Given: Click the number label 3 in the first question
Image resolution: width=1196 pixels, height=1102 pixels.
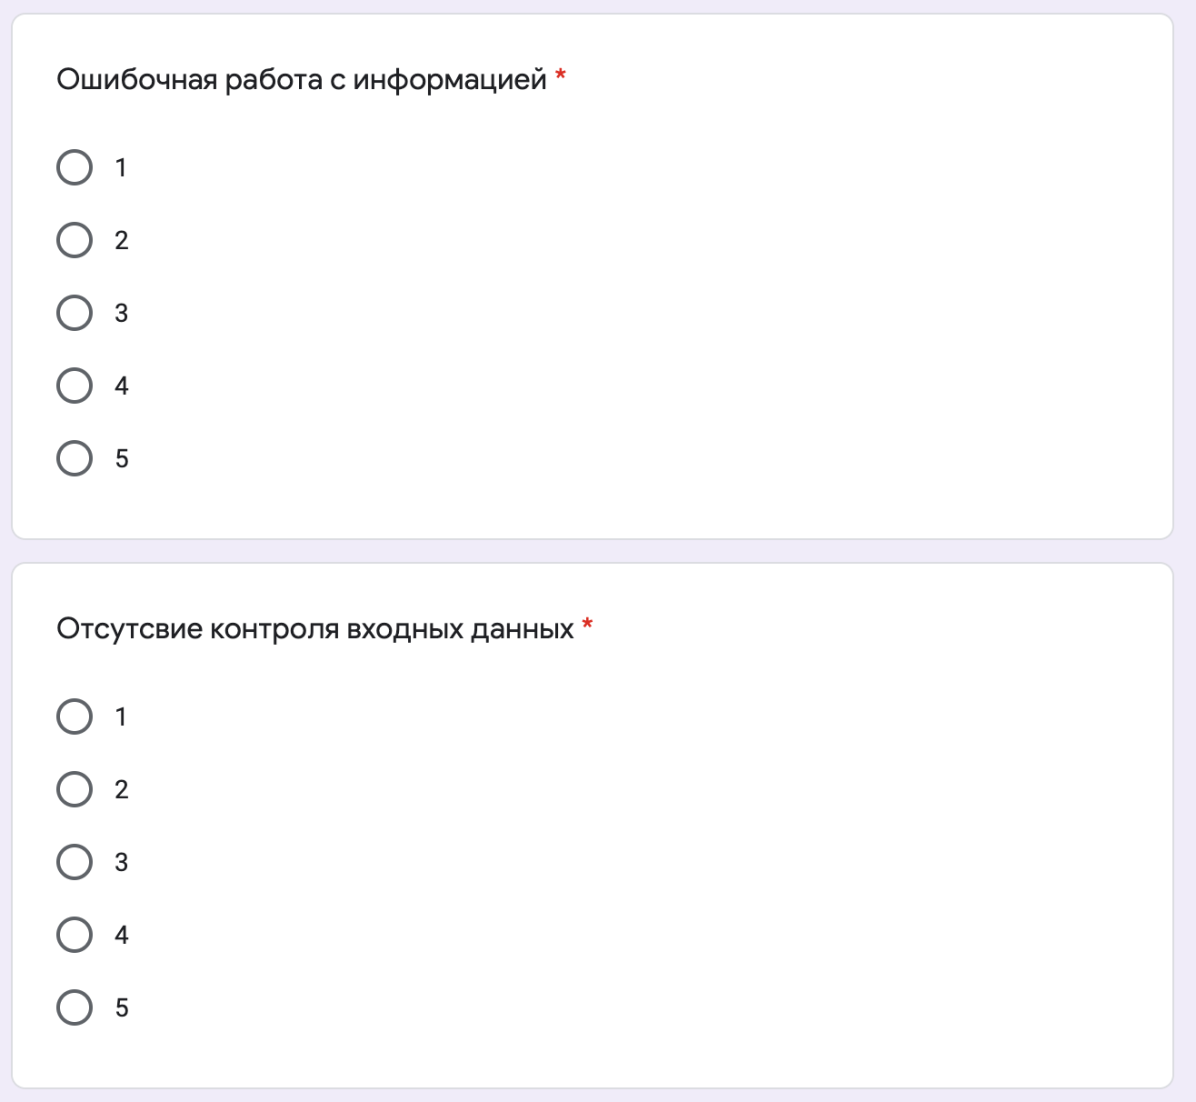Looking at the screenshot, I should 121,313.
